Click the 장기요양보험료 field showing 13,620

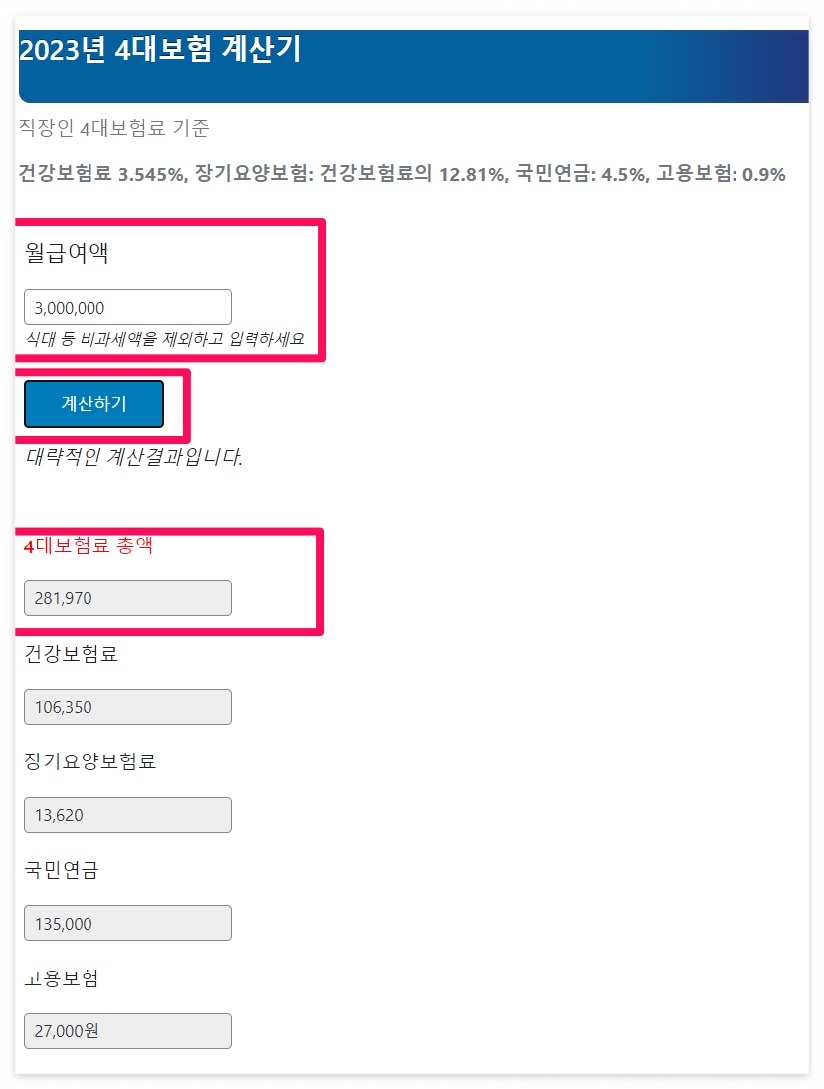[x=127, y=814]
